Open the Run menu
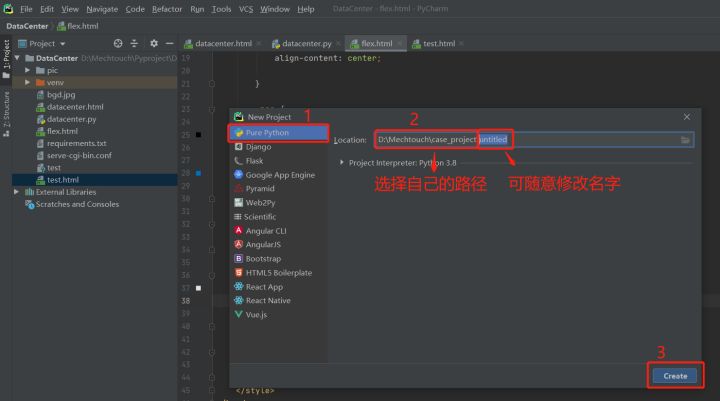The width and height of the screenshot is (720, 401). point(197,9)
